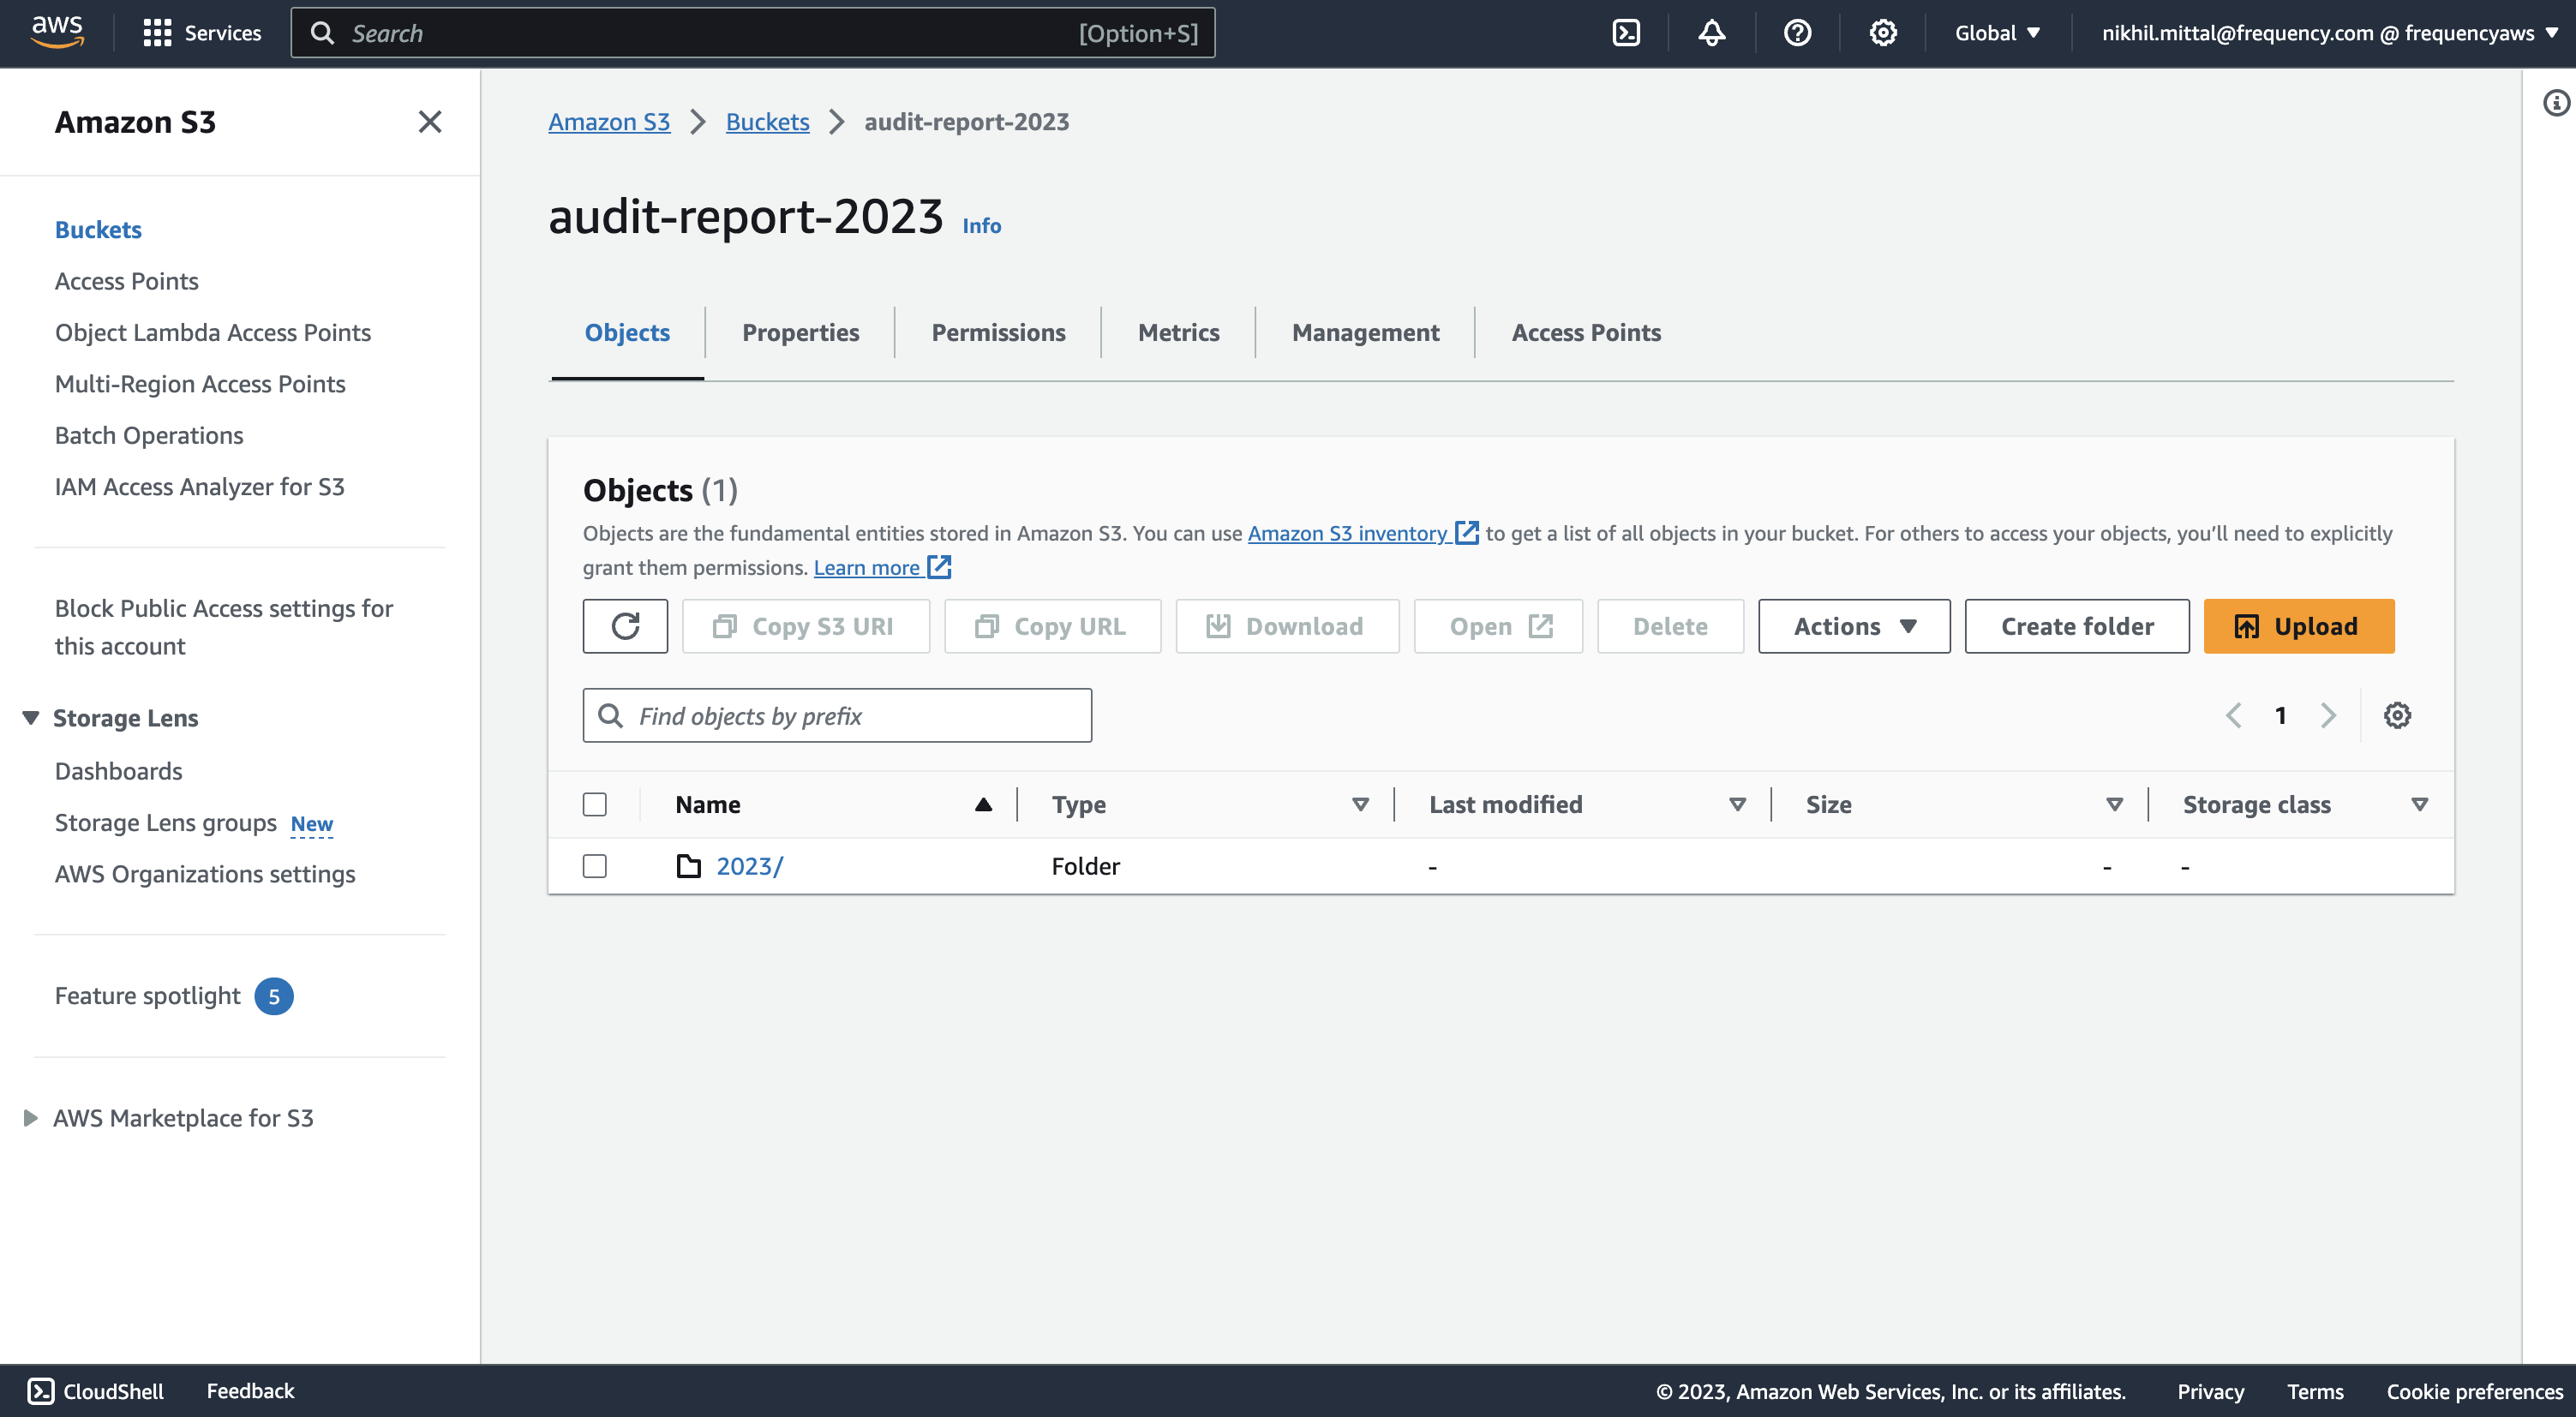Open Storage Lens Dashboards

tap(118, 771)
